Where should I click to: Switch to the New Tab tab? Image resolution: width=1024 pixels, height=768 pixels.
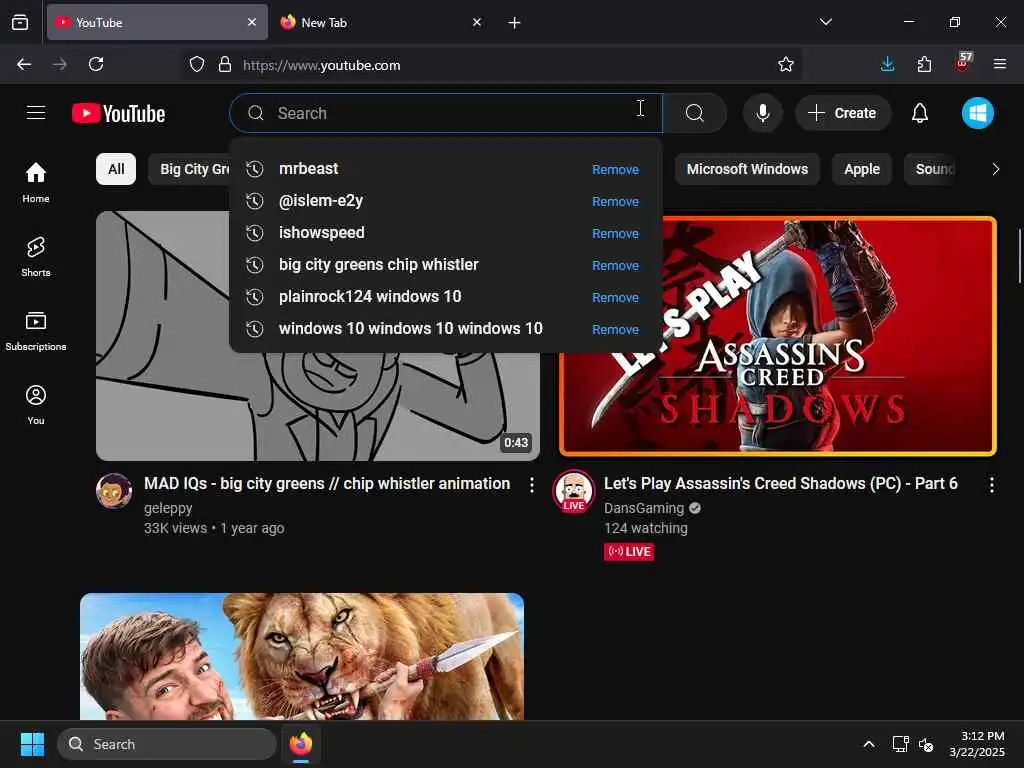click(382, 22)
